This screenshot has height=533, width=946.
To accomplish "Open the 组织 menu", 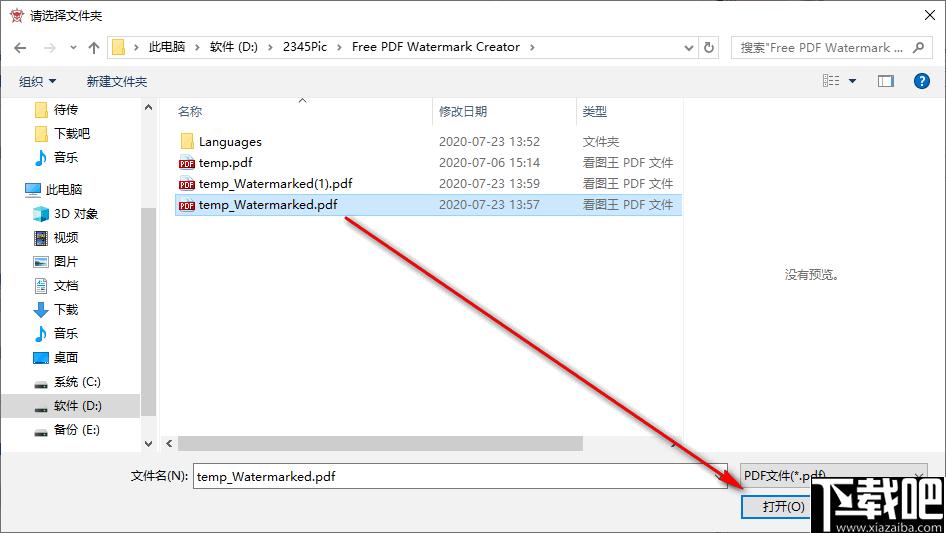I will pos(37,81).
